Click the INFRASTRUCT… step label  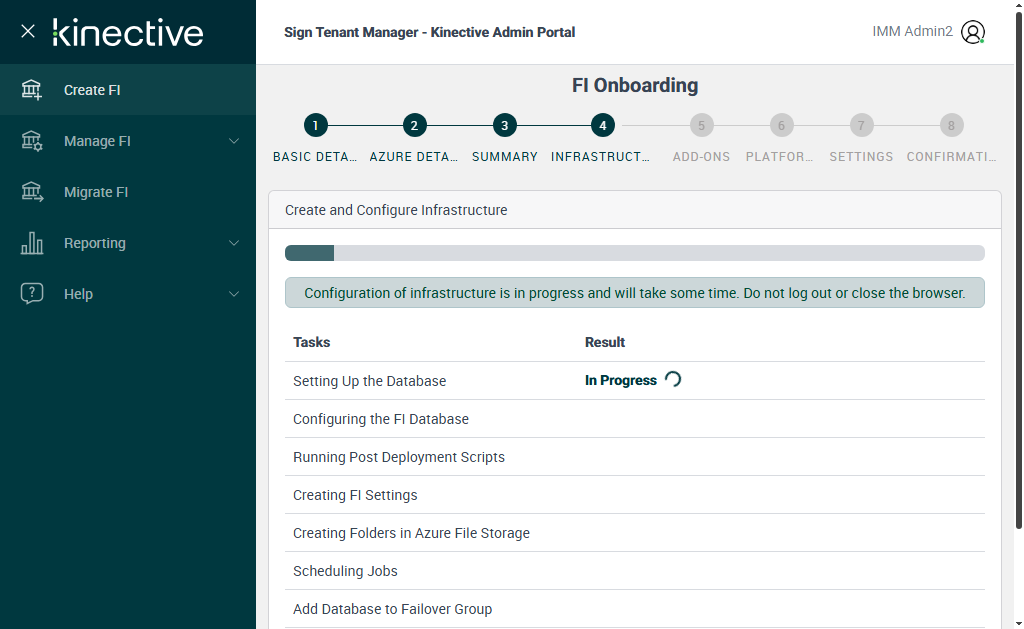coord(600,157)
